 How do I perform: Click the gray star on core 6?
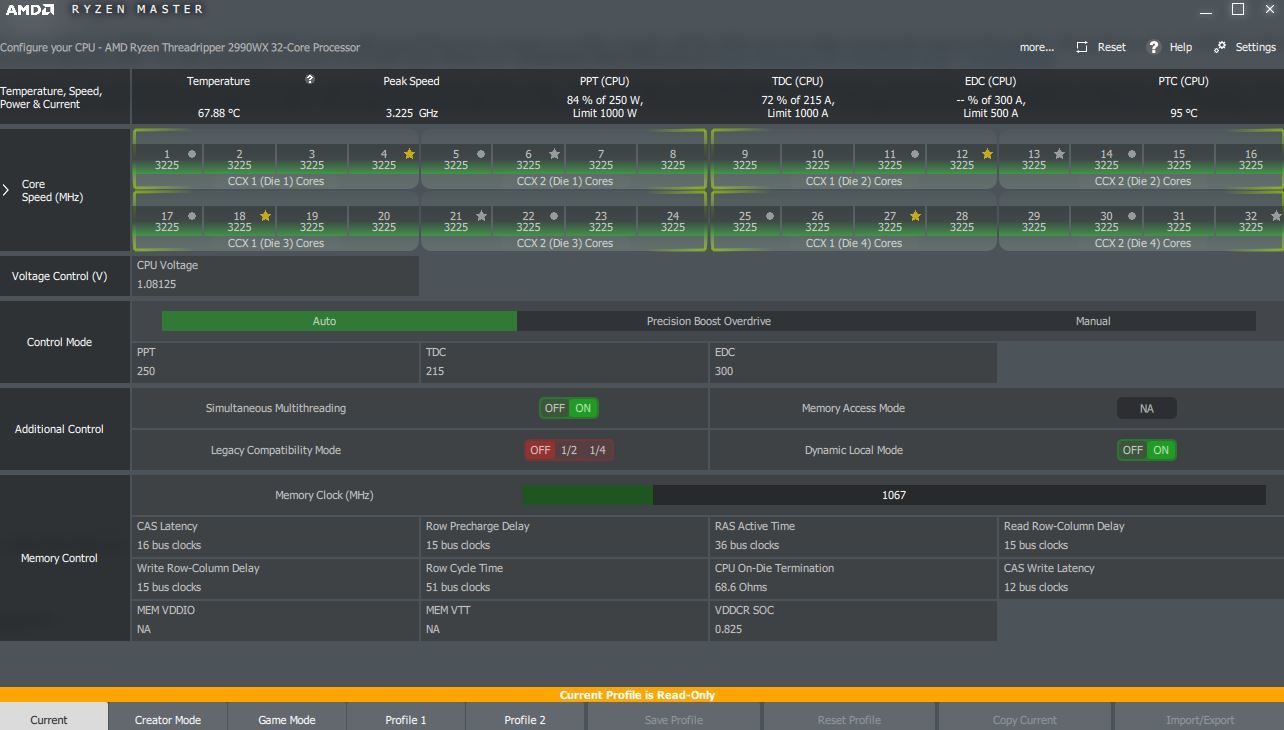554,154
